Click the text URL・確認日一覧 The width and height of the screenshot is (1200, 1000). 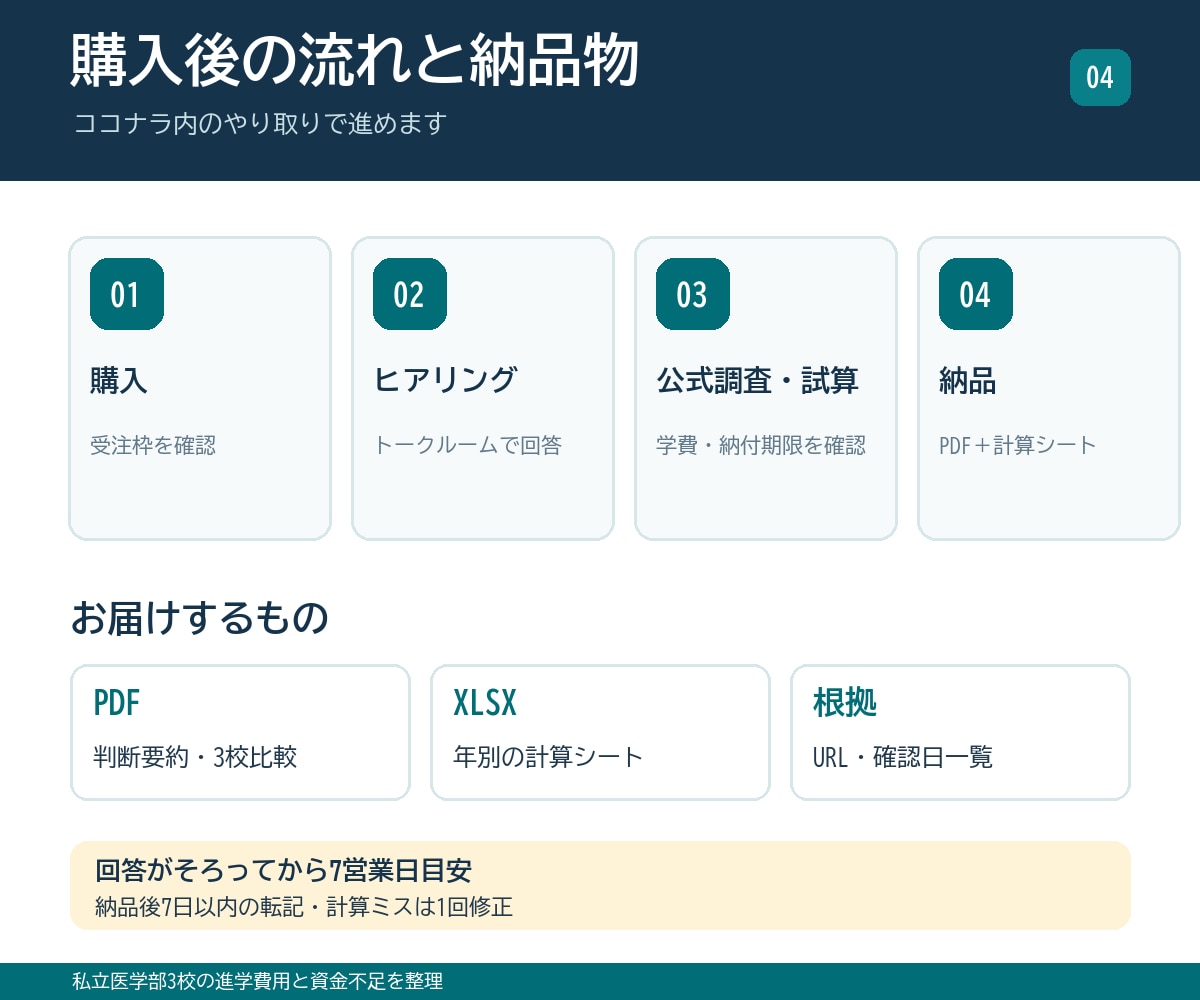click(x=903, y=757)
